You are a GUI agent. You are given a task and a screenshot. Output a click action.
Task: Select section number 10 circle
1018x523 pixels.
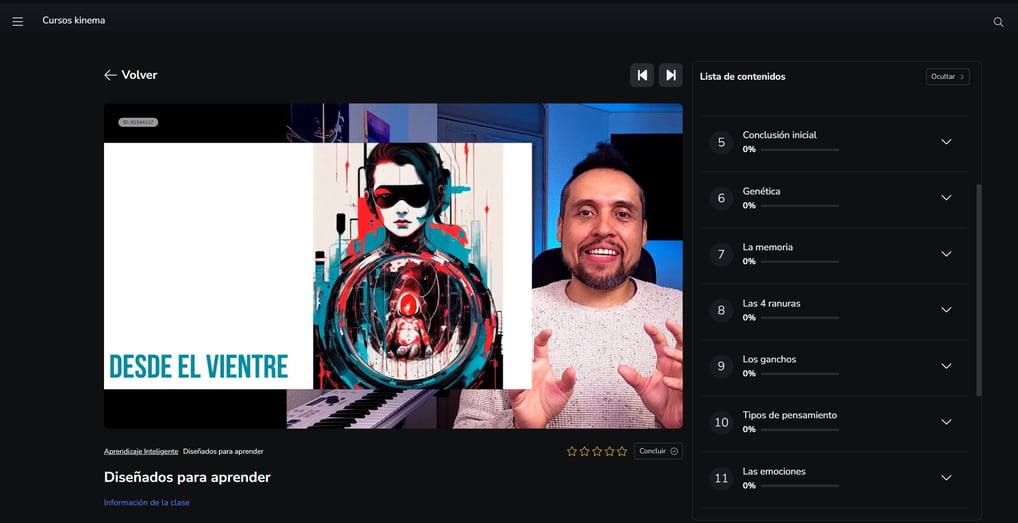pyautogui.click(x=721, y=422)
